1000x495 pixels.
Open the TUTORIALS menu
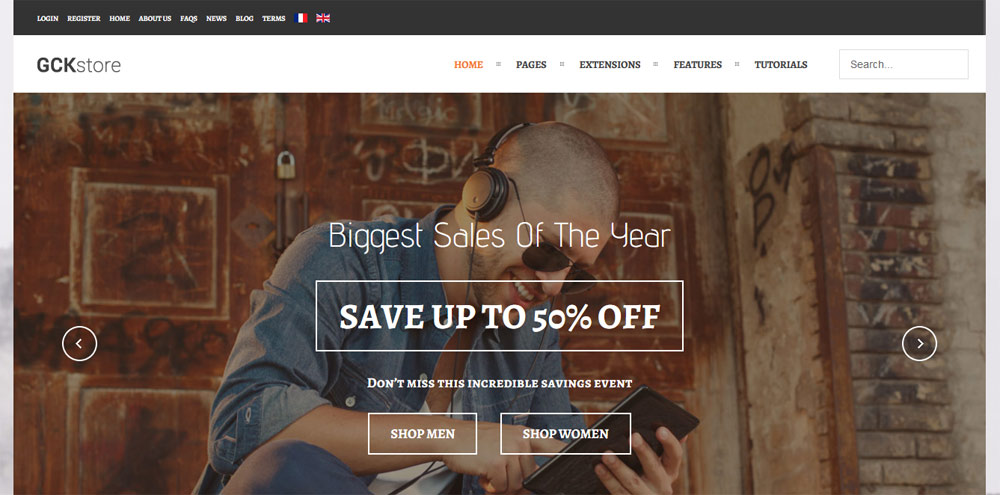(781, 64)
